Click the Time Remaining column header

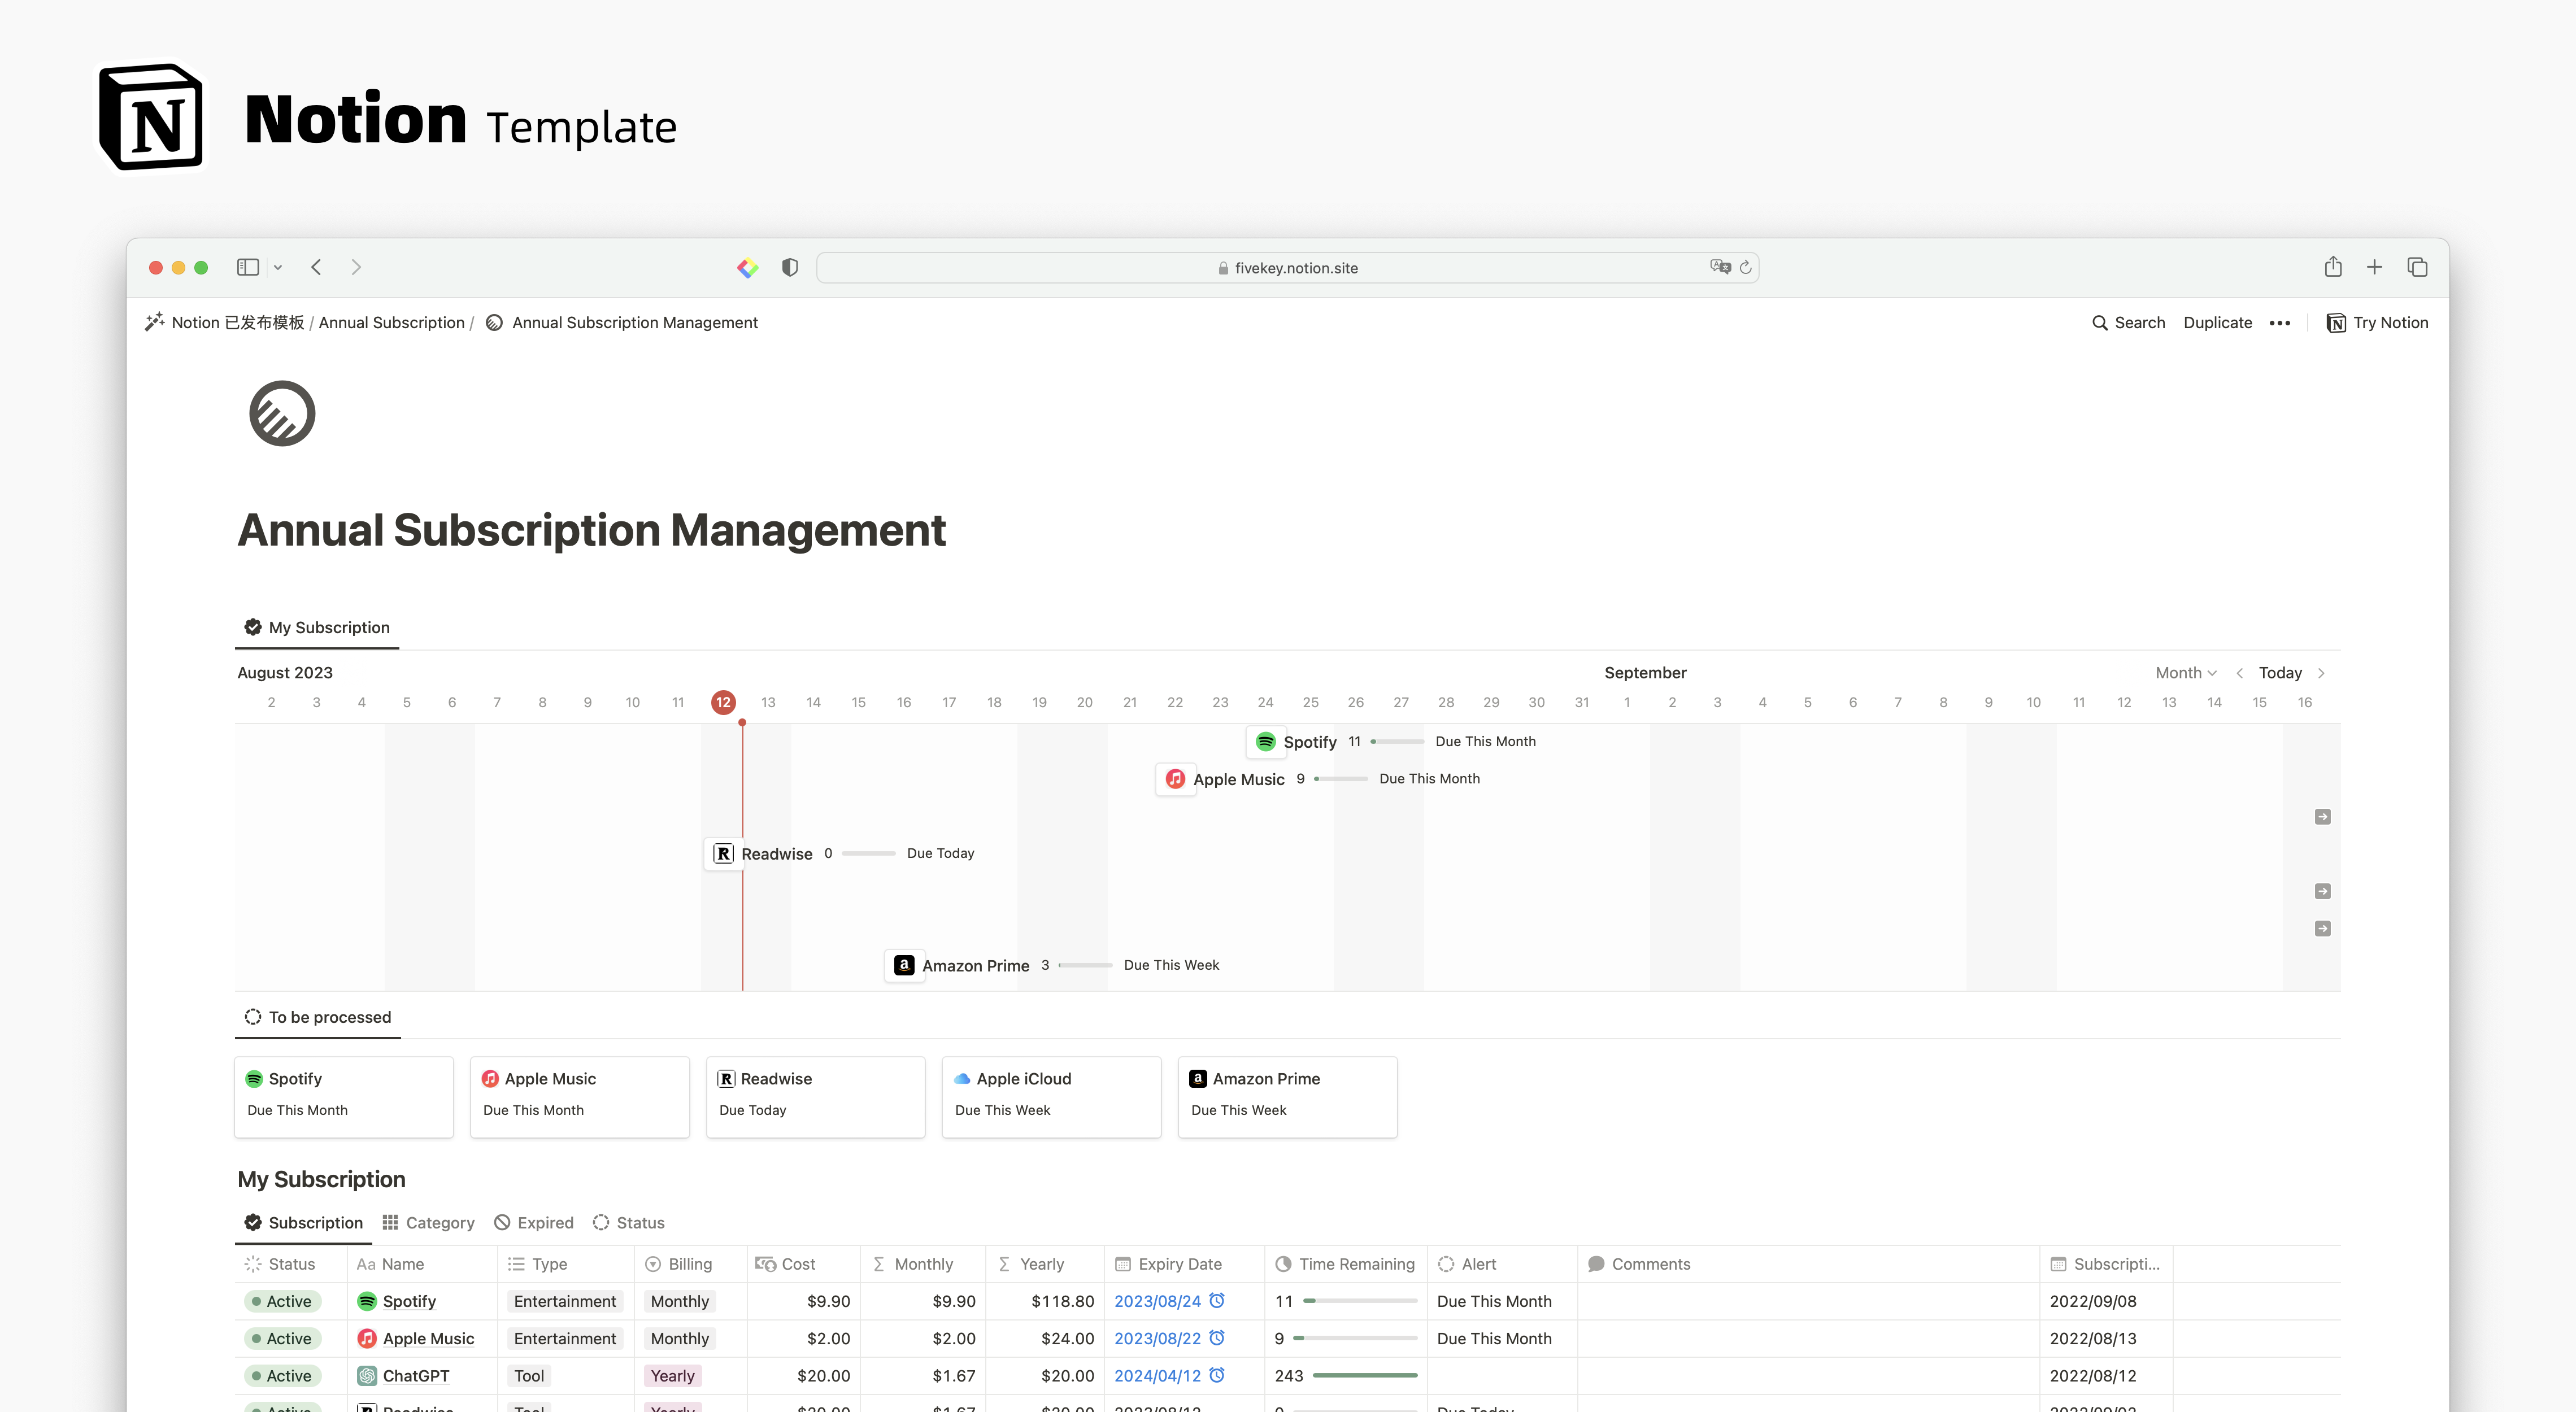tap(1345, 1264)
